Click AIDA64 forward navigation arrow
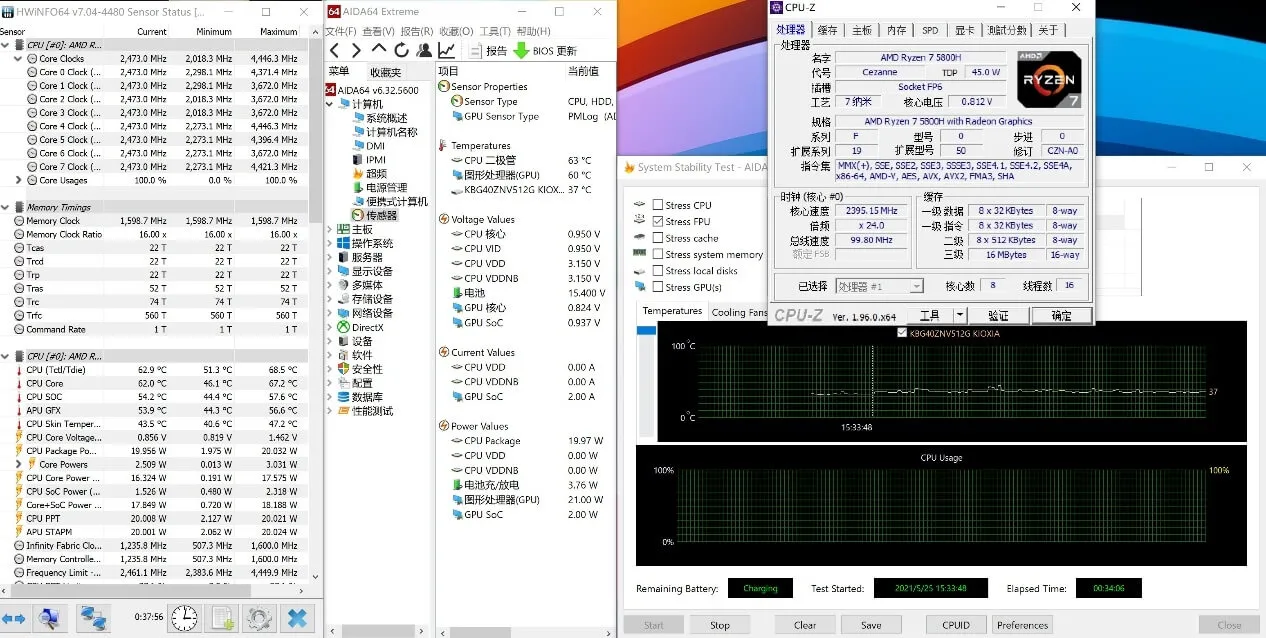 coord(356,50)
